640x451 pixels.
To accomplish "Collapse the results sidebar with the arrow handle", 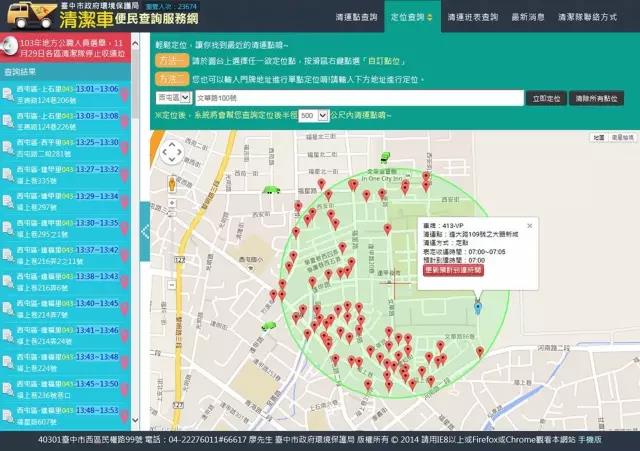I will point(145,231).
